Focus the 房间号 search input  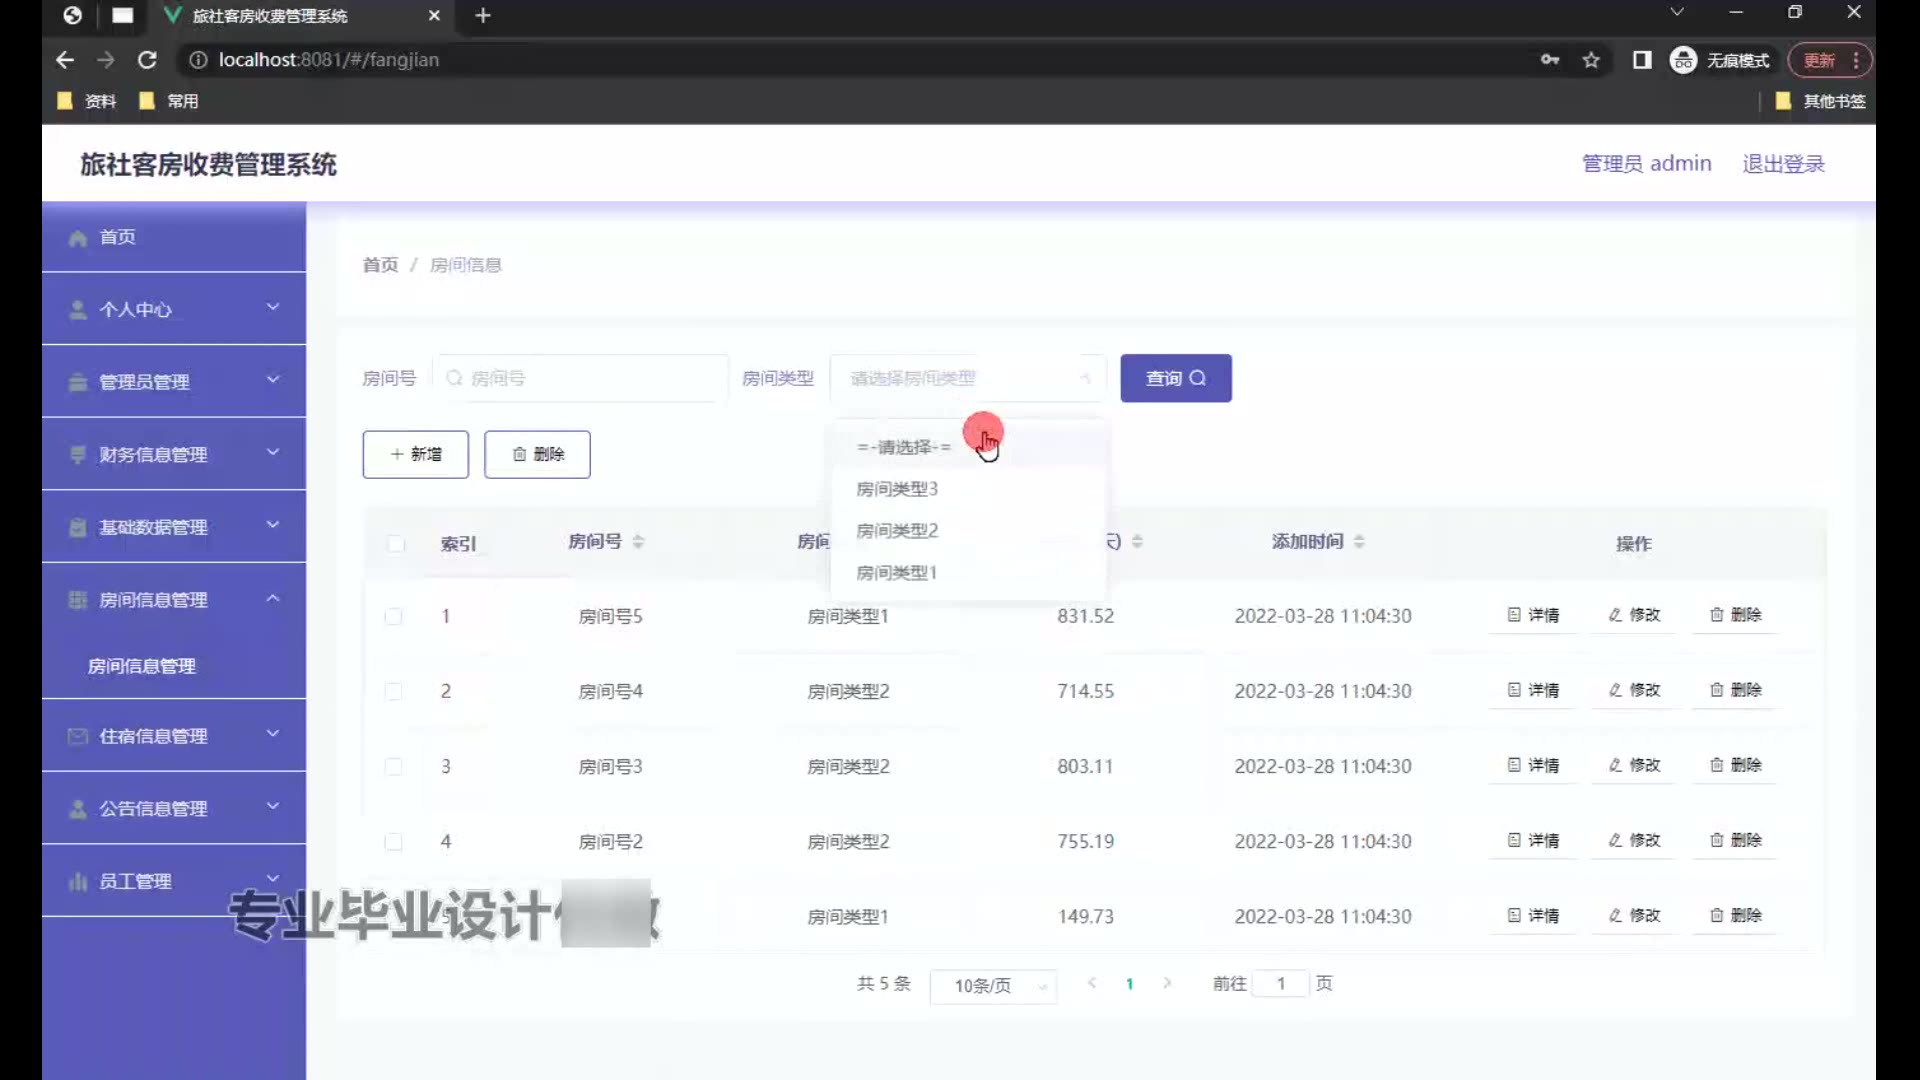(582, 378)
